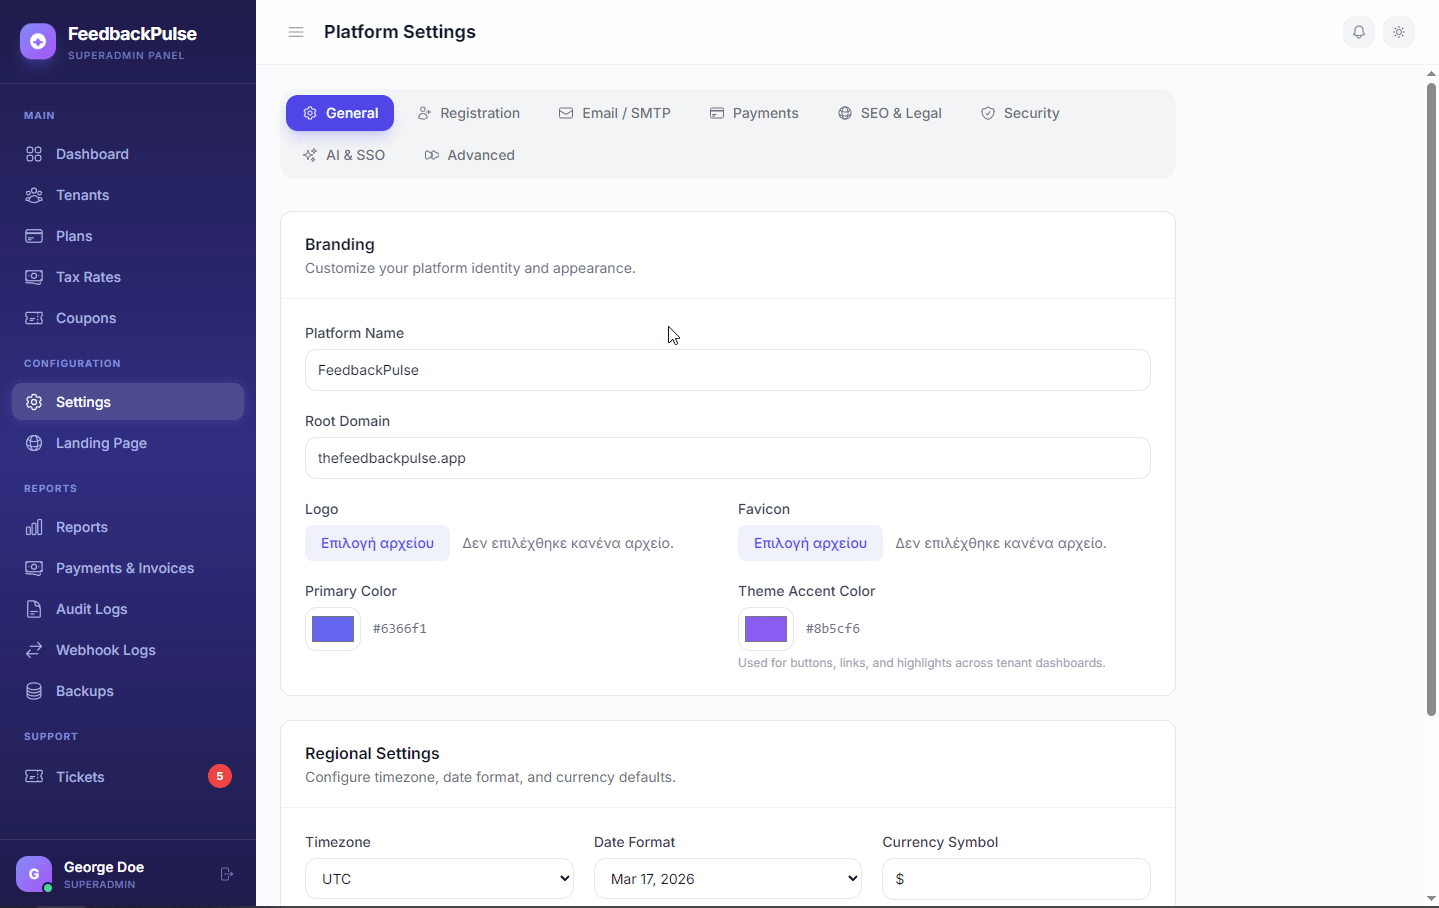1439x908 pixels.
Task: Open the Timezone dropdown
Action: [439, 878]
